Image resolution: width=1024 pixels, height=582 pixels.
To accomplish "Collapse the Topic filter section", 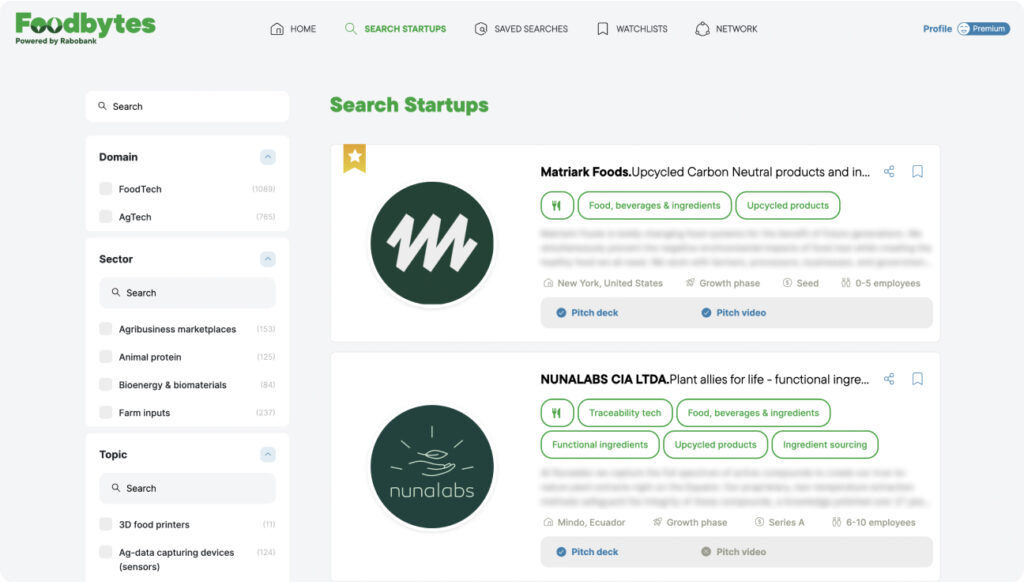I will (x=268, y=454).
